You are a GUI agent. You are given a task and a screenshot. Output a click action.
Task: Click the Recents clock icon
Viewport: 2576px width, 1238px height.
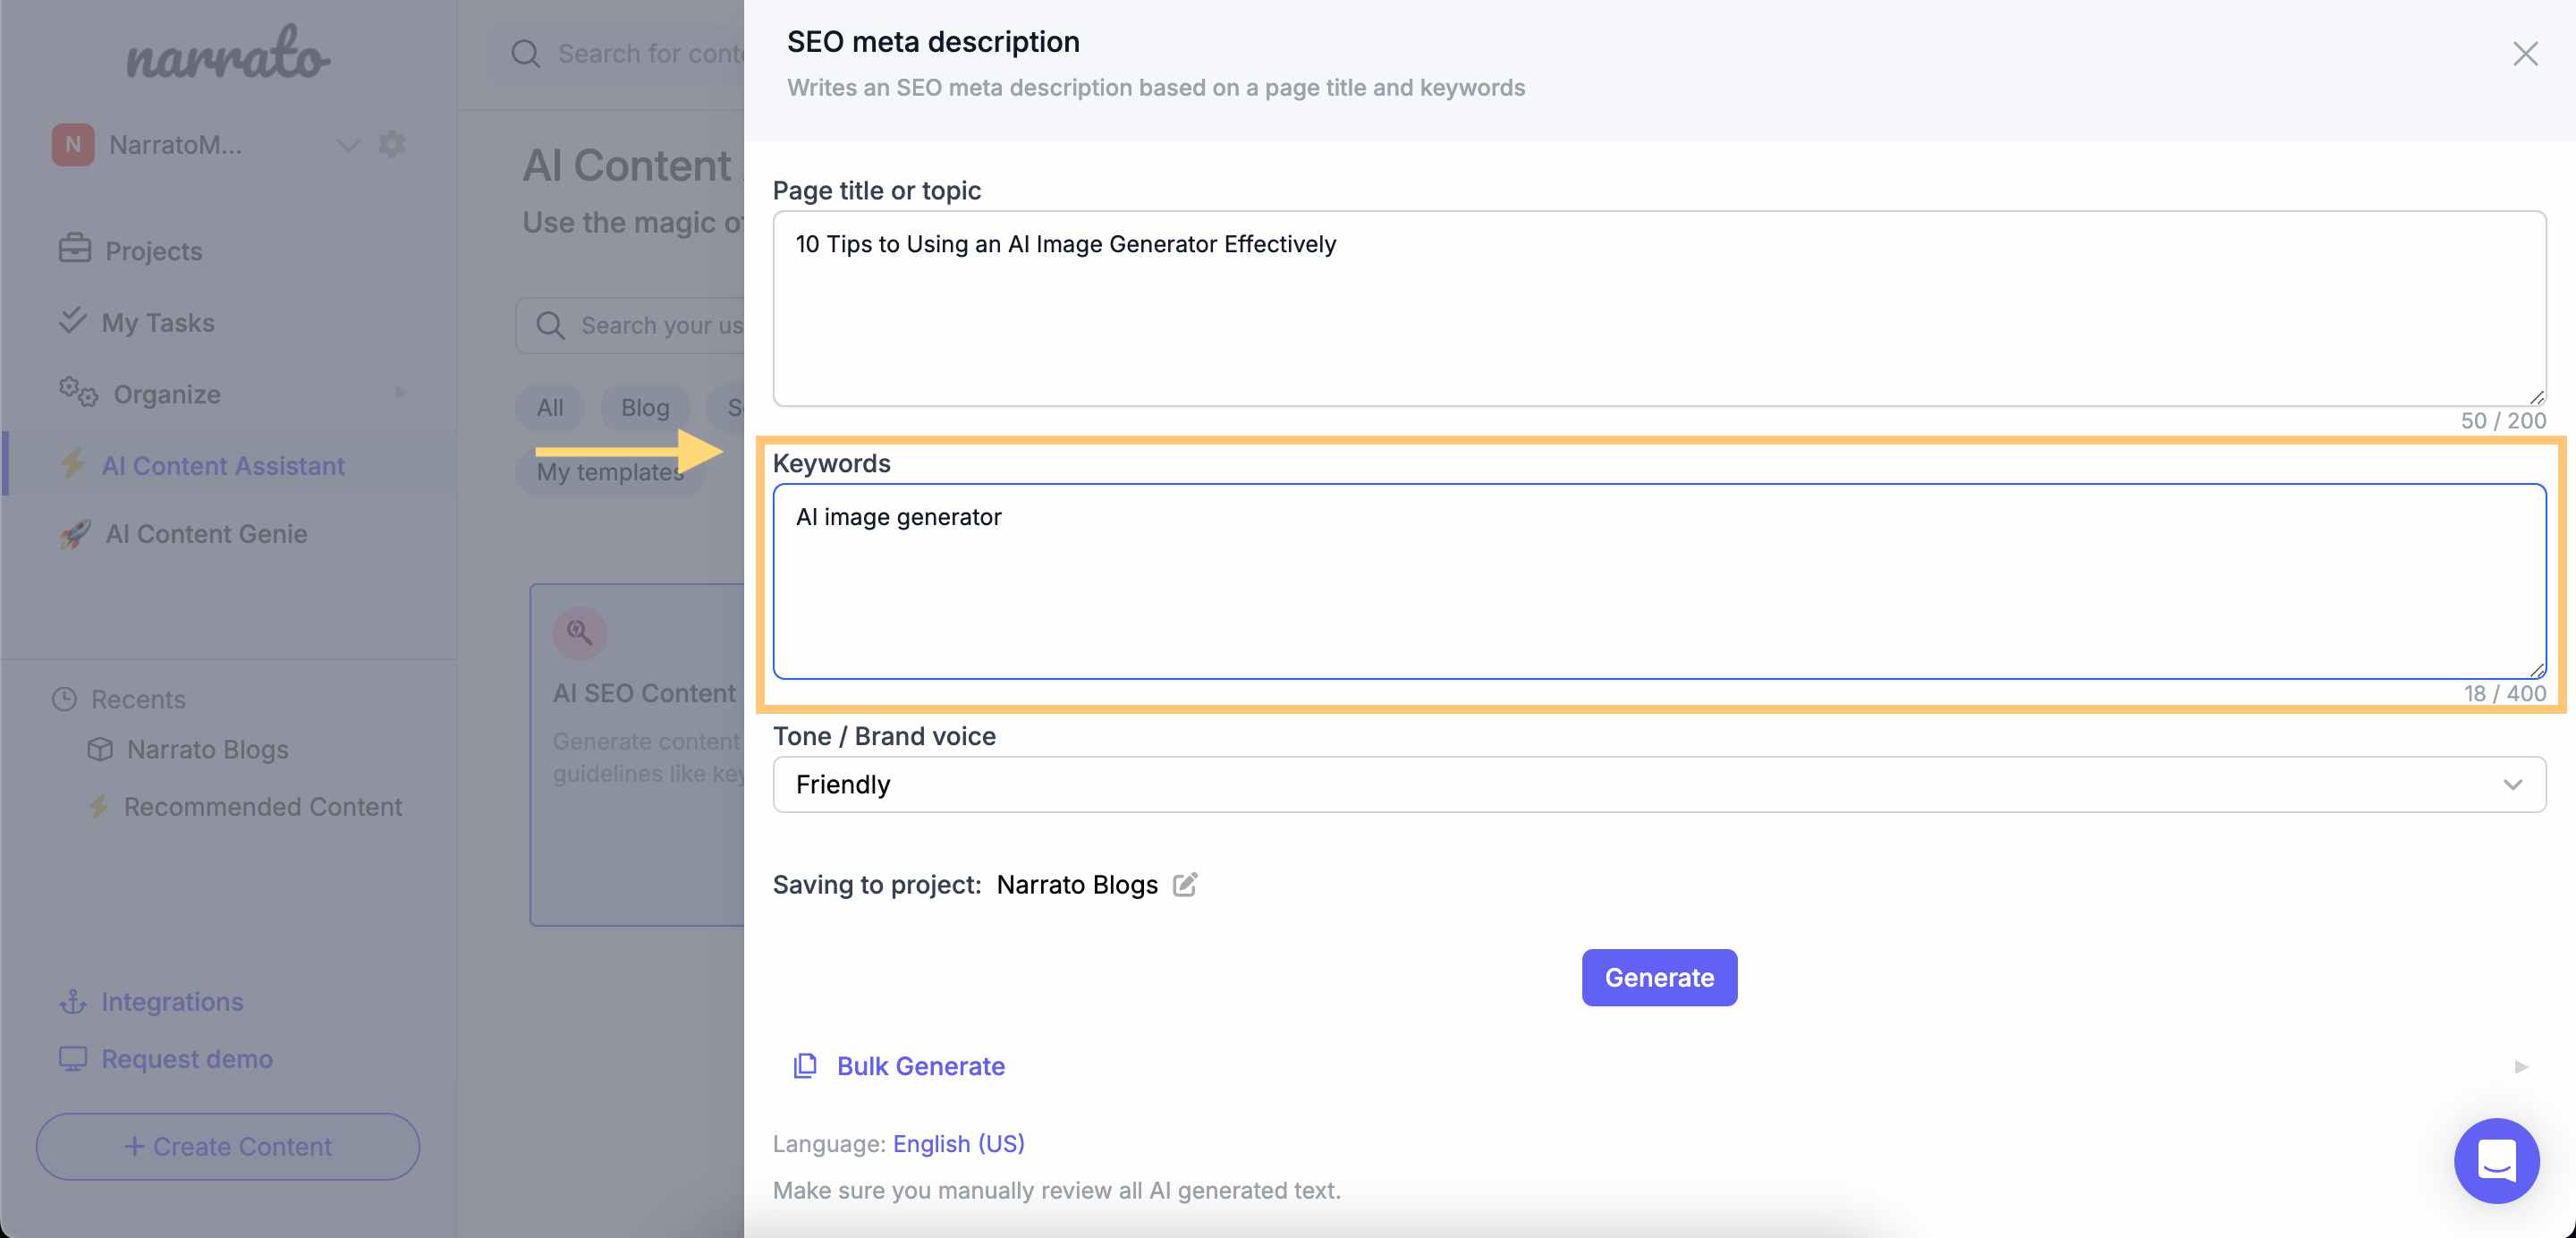[64, 699]
